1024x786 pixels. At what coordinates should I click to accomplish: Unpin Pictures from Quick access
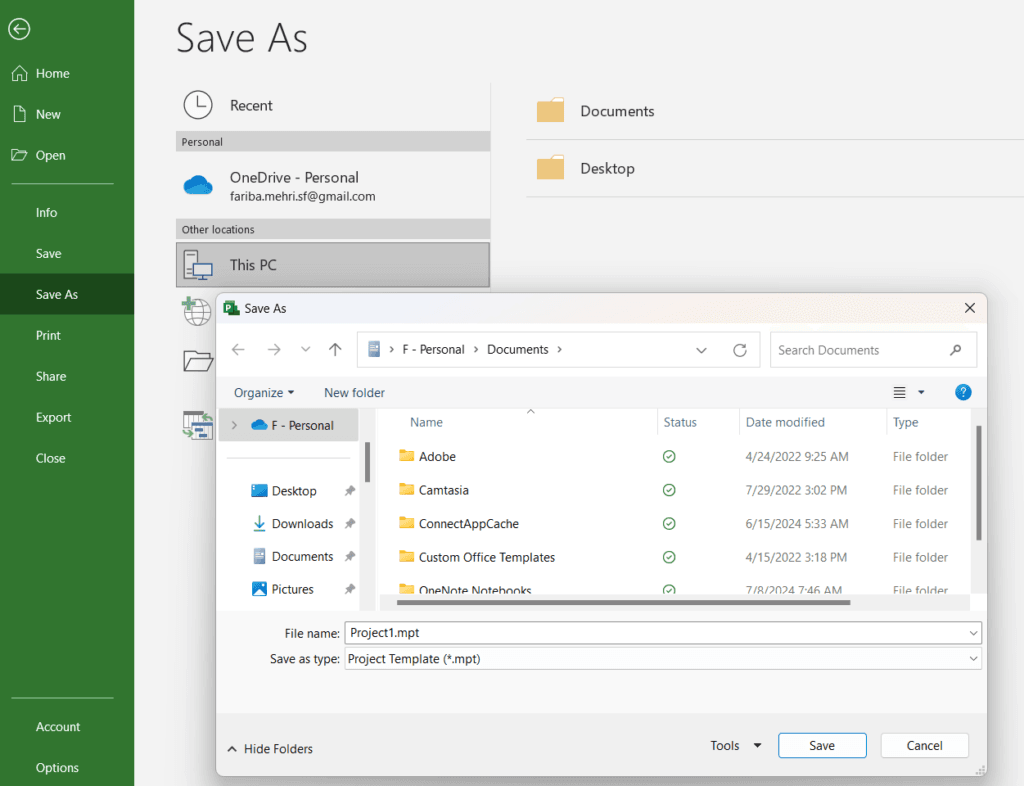click(x=350, y=589)
